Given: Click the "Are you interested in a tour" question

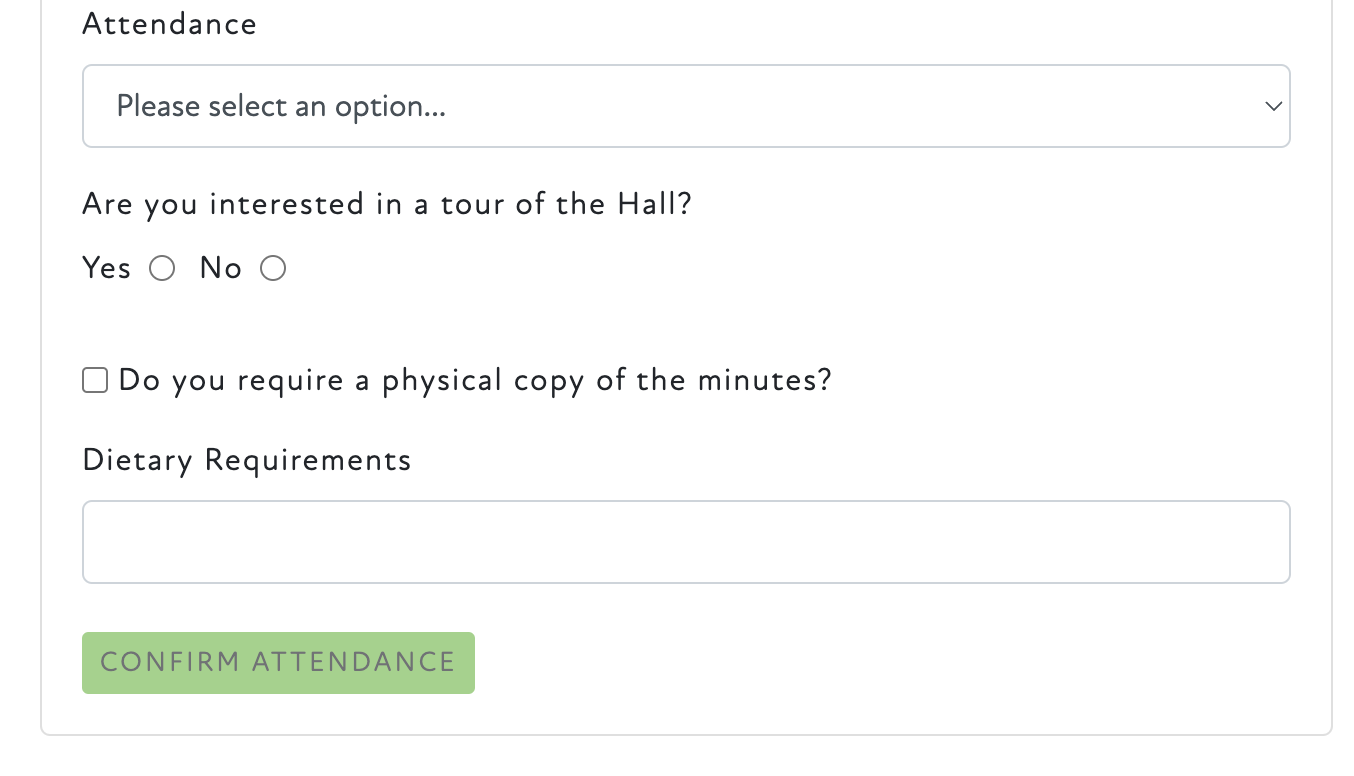Looking at the screenshot, I should 387,204.
